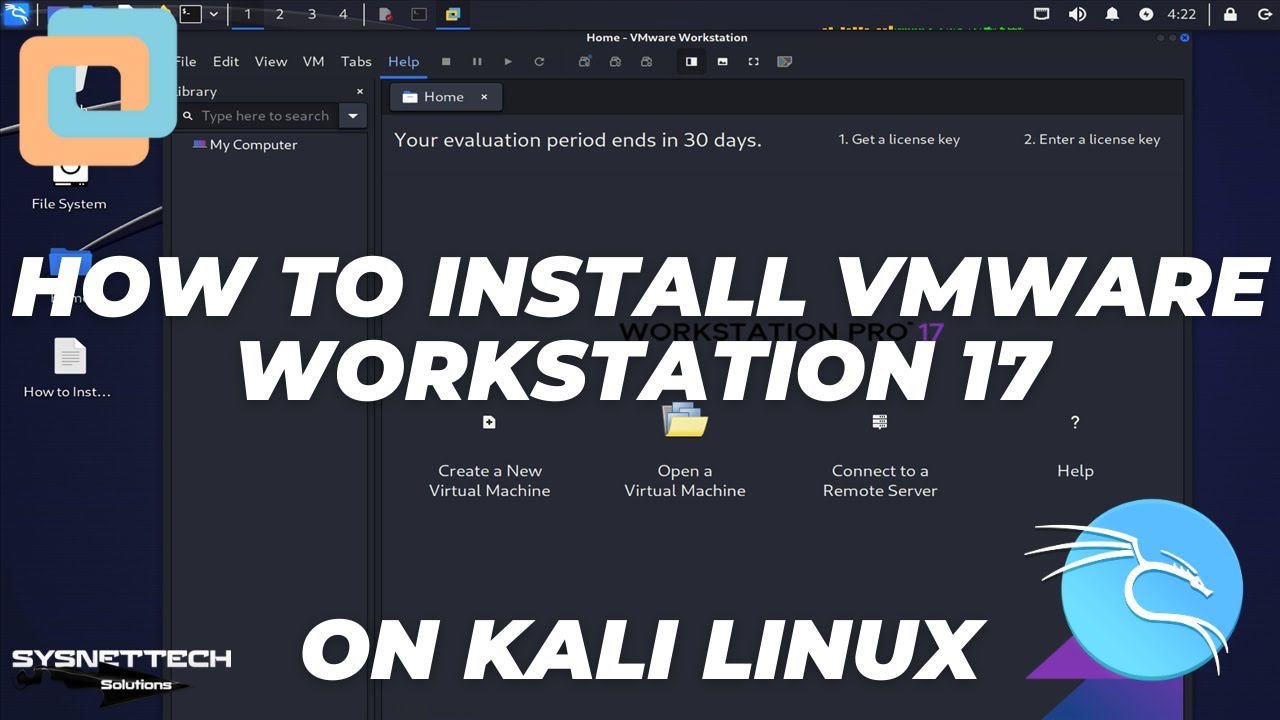
Task: Open the power manager tray icon
Action: 1146,14
